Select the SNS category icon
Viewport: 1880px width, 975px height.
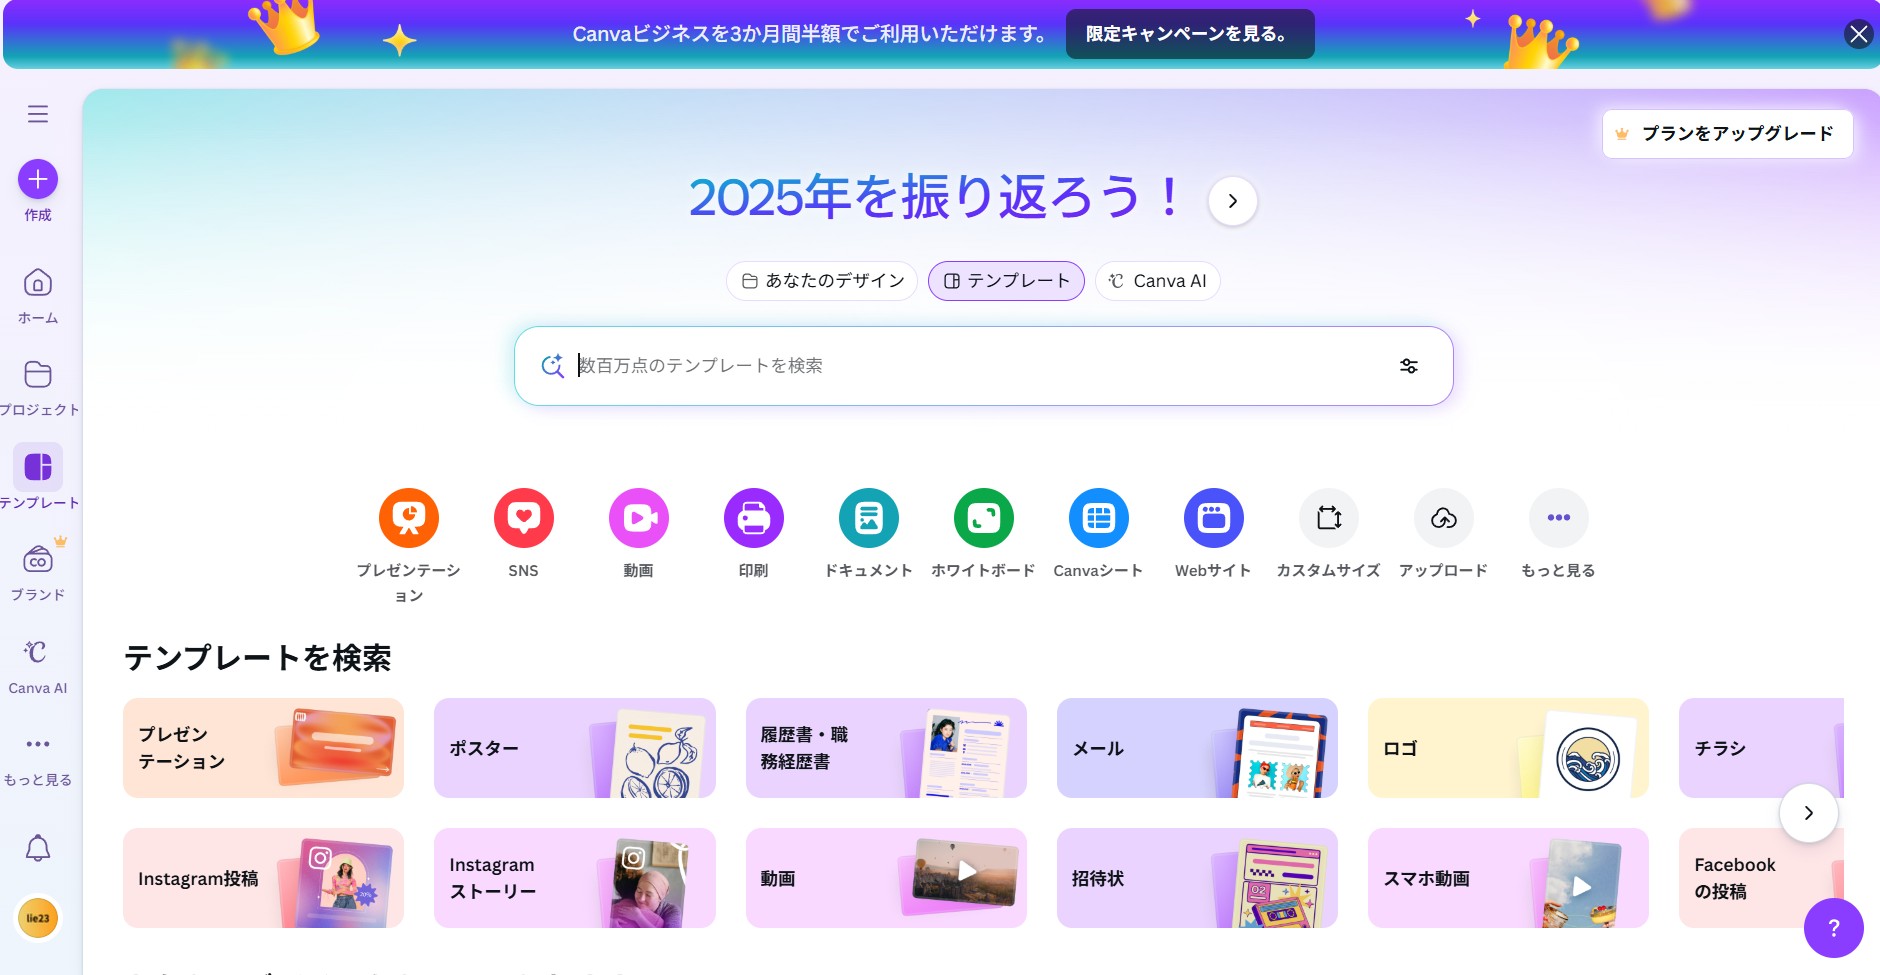pyautogui.click(x=522, y=518)
